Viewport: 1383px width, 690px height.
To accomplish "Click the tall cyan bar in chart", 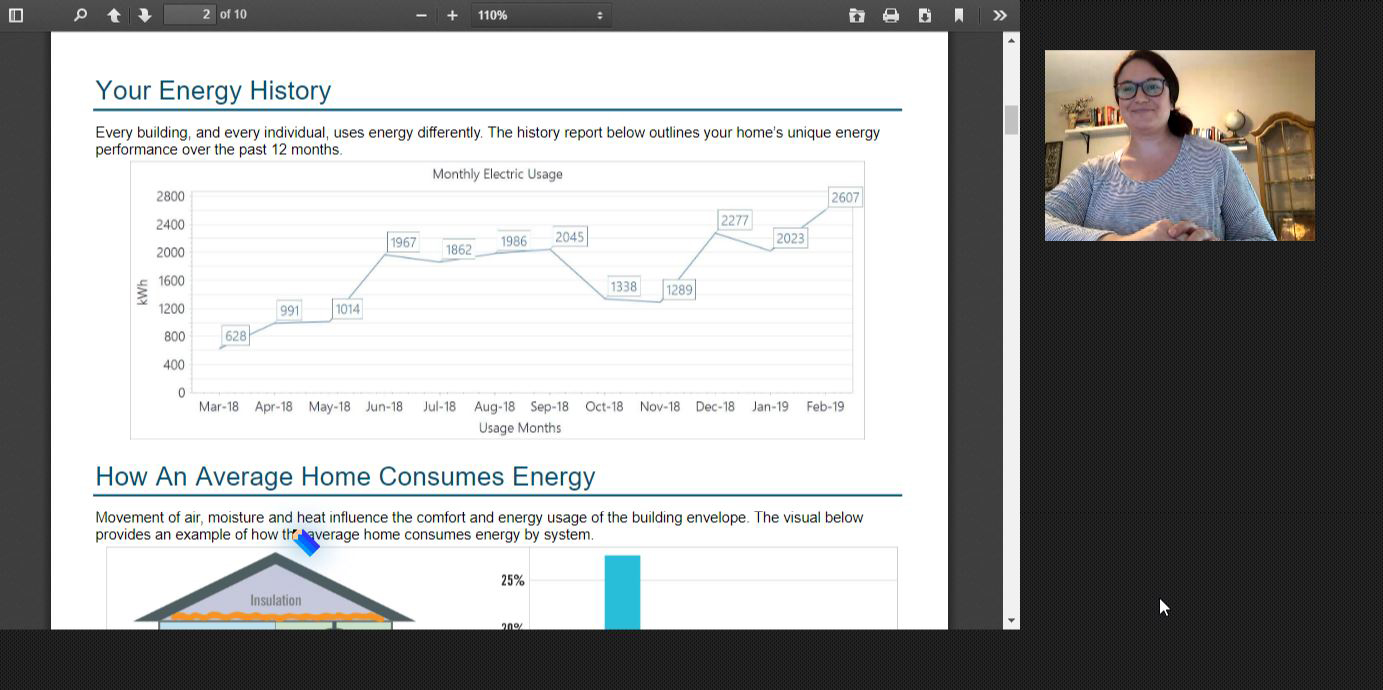I will click(622, 592).
